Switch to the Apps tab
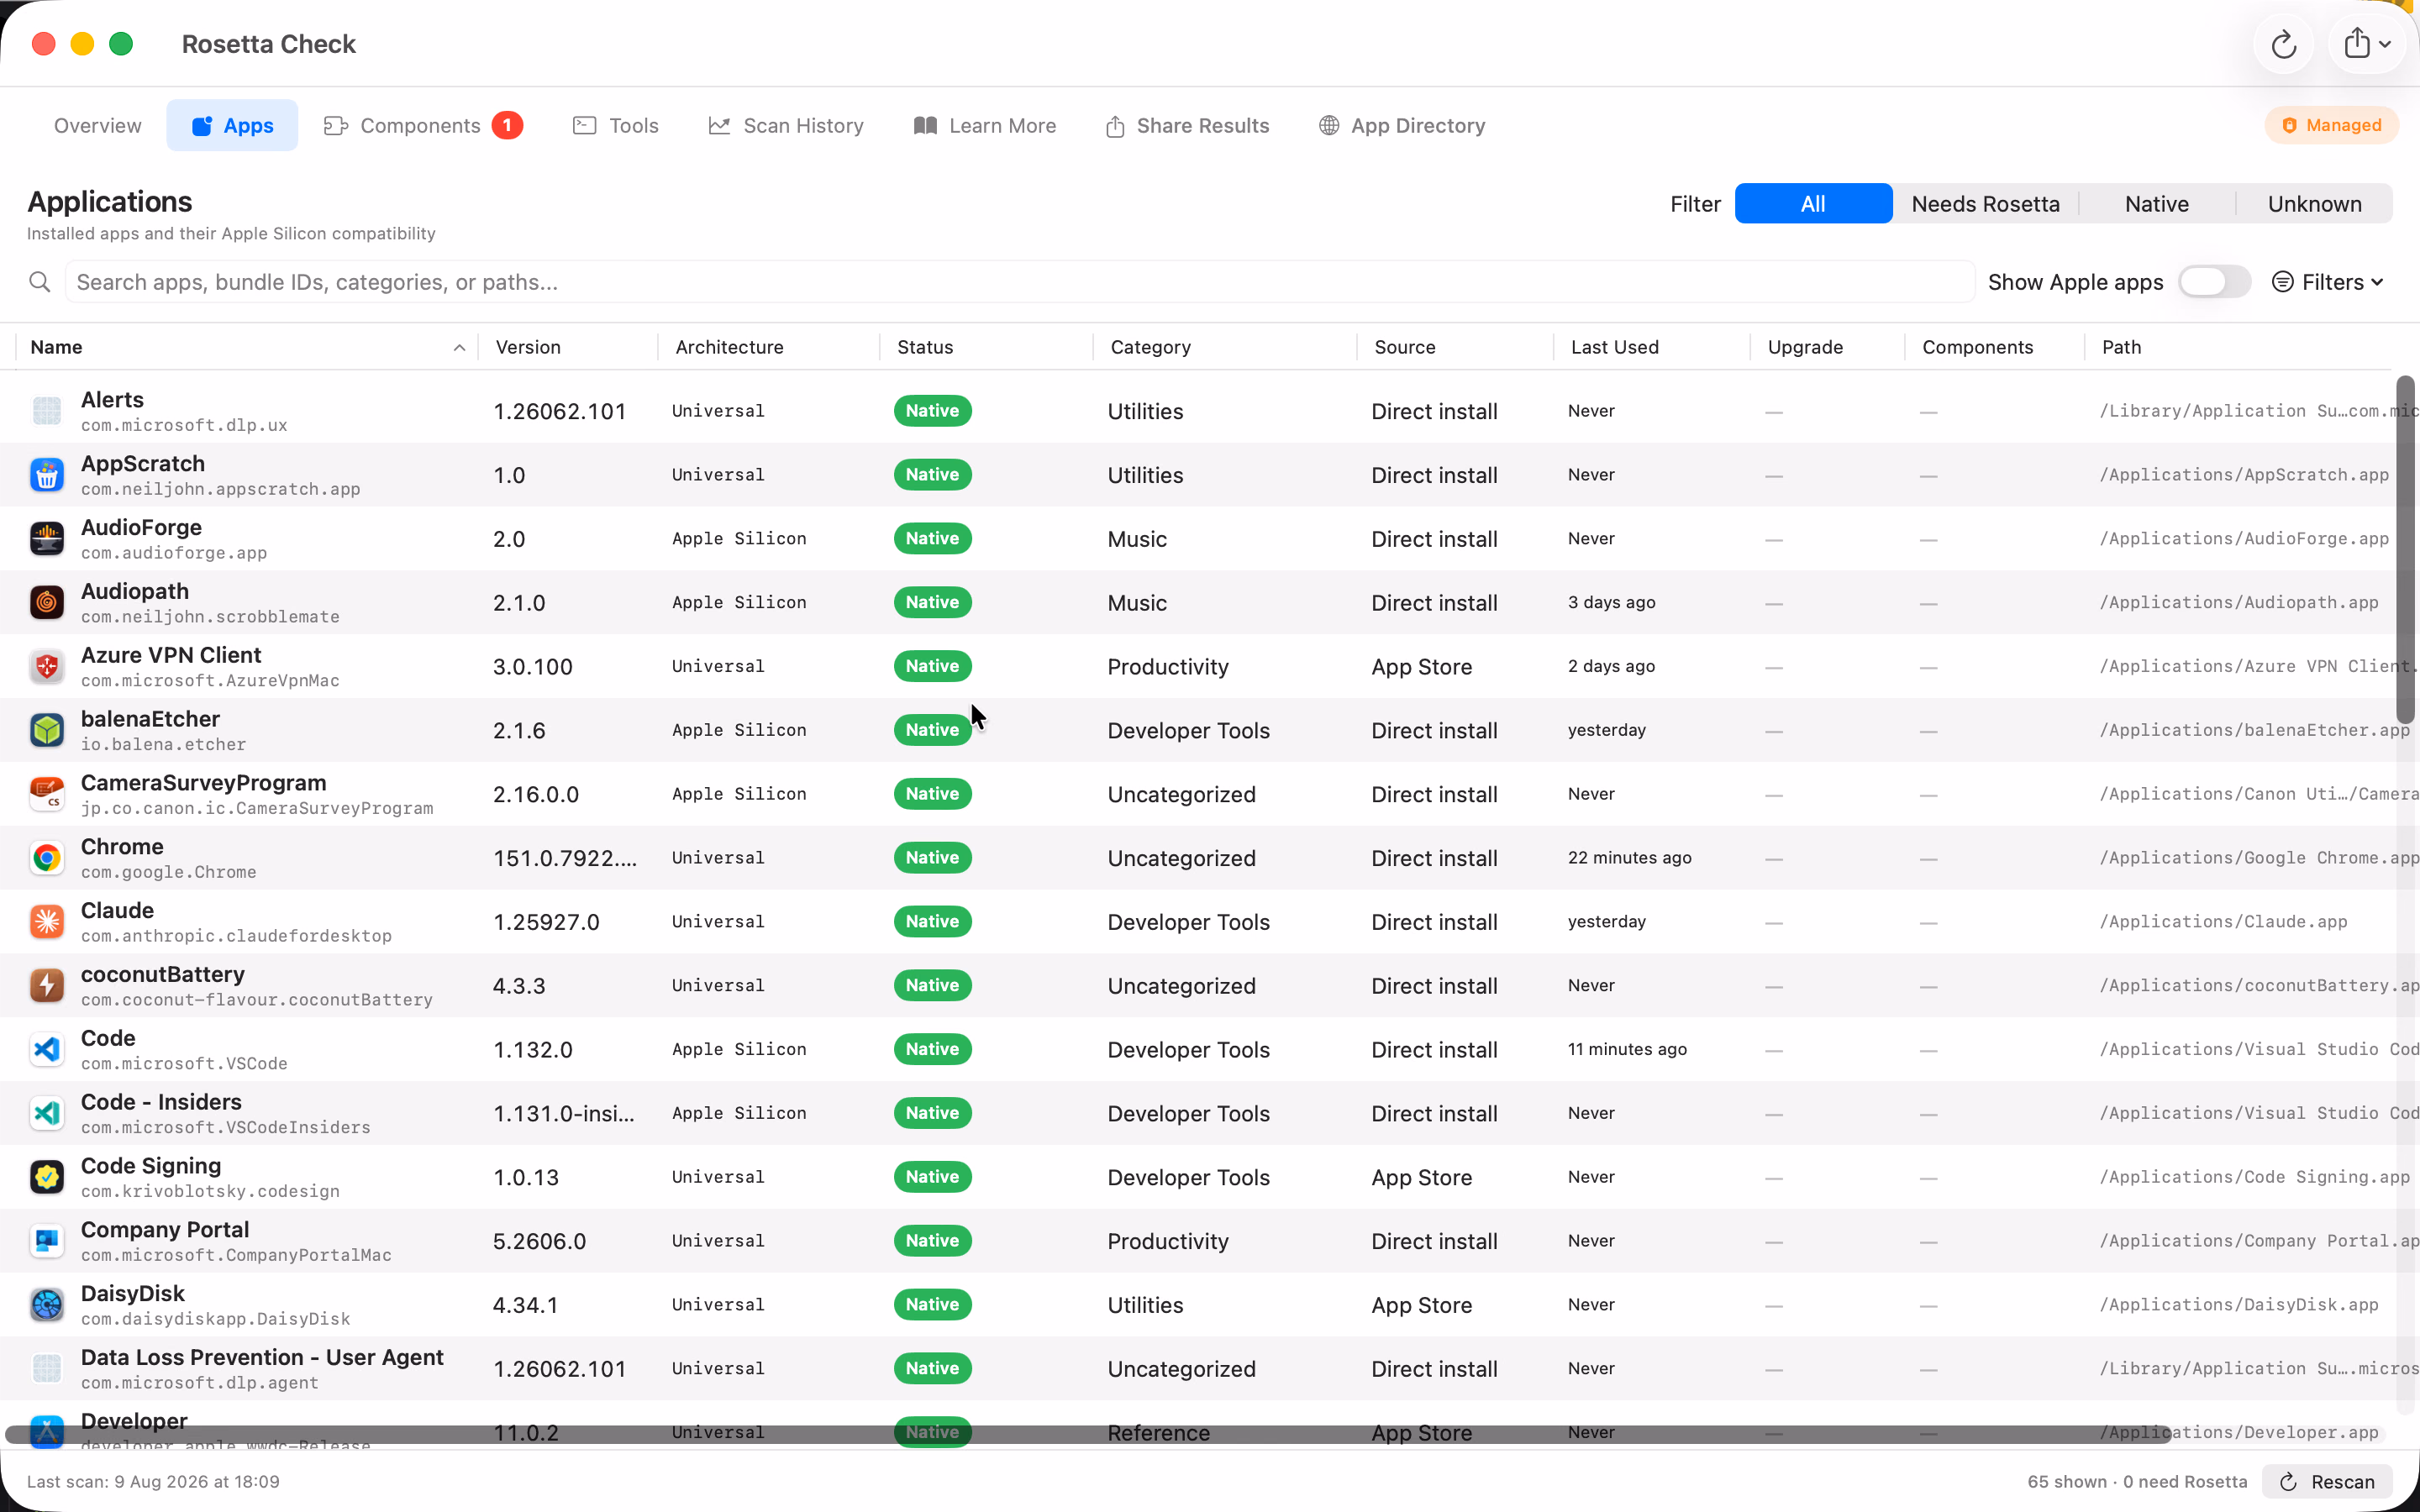Screen dimensions: 2420x1512 pos(232,125)
